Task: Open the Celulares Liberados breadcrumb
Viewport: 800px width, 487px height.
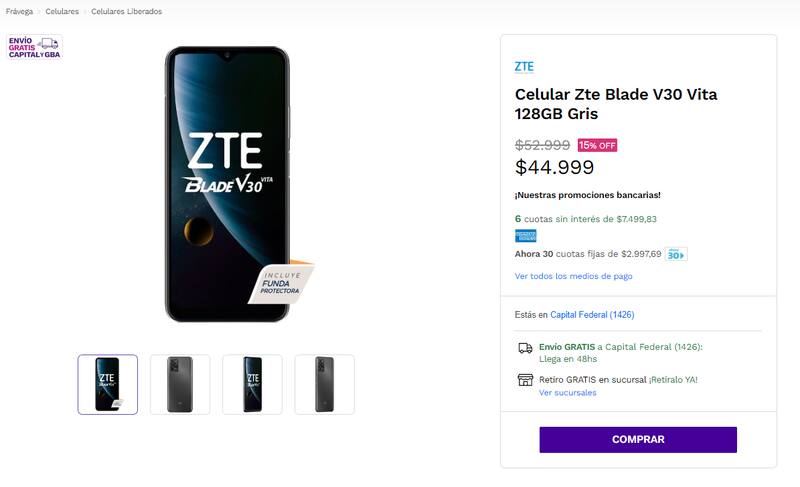Action: pyautogui.click(x=126, y=12)
